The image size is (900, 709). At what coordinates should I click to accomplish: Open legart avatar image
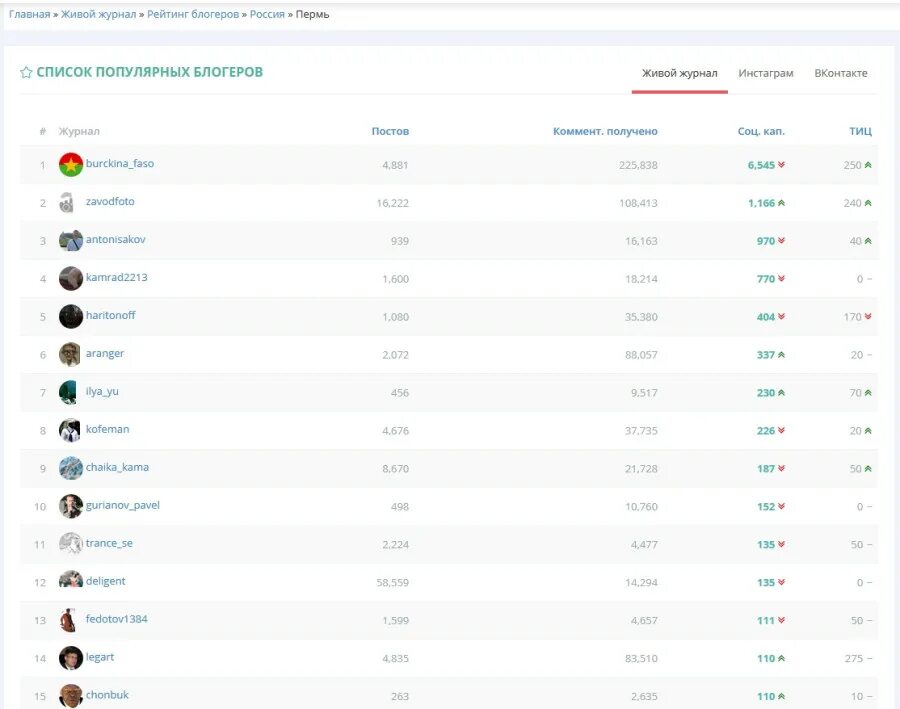(71, 658)
